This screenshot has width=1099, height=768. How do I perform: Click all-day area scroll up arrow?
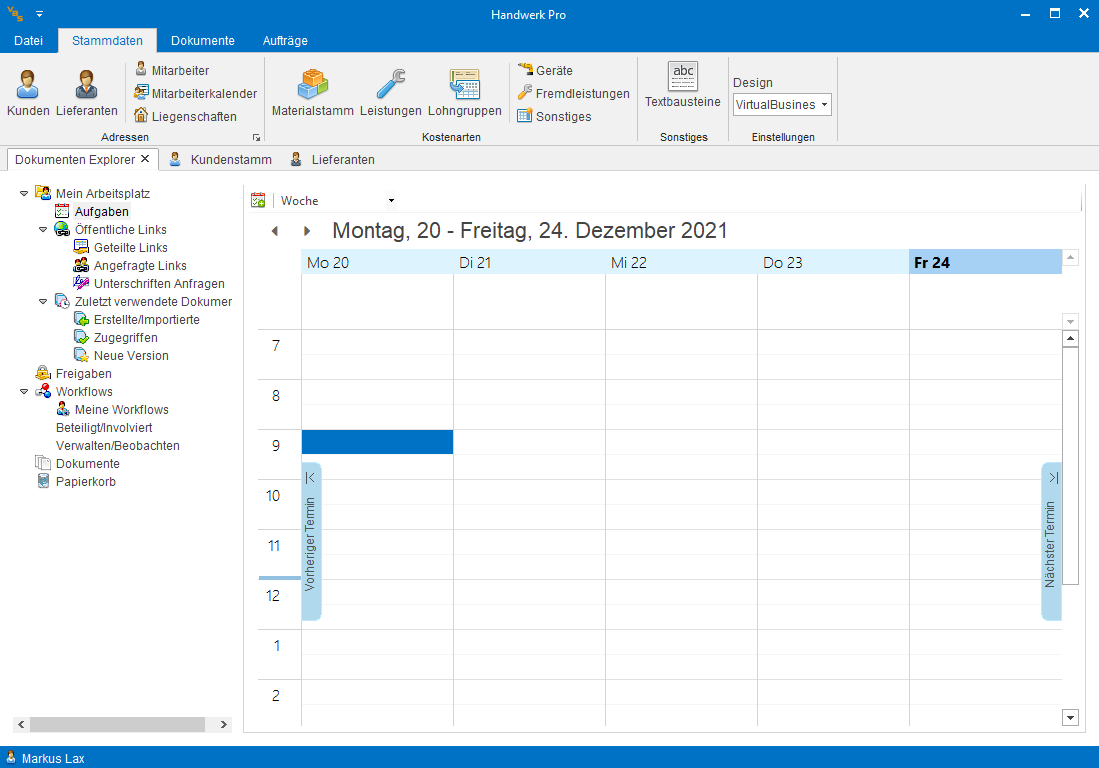tap(1070, 258)
